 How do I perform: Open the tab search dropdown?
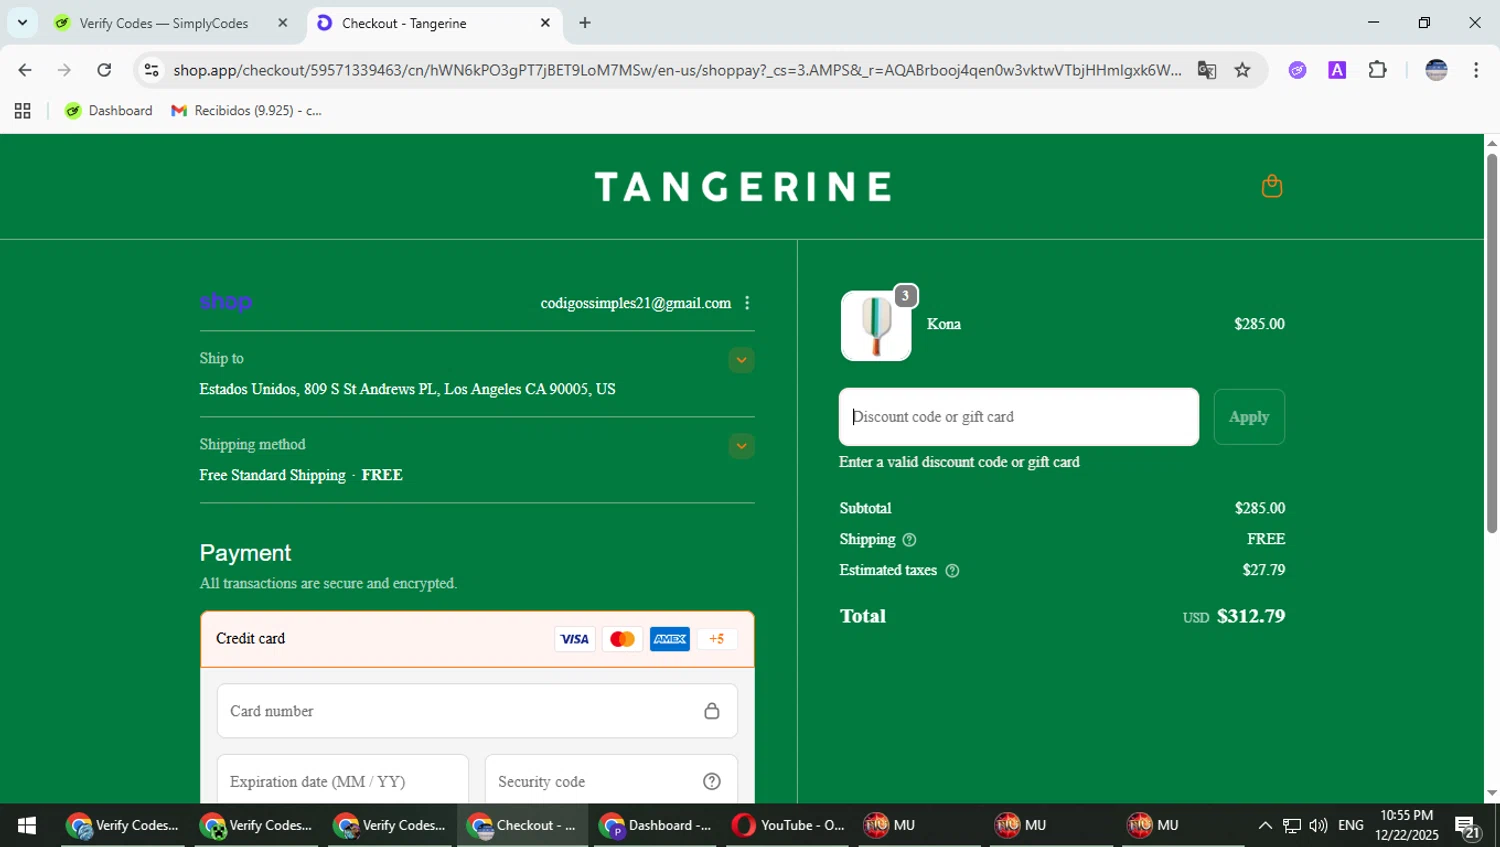click(22, 22)
